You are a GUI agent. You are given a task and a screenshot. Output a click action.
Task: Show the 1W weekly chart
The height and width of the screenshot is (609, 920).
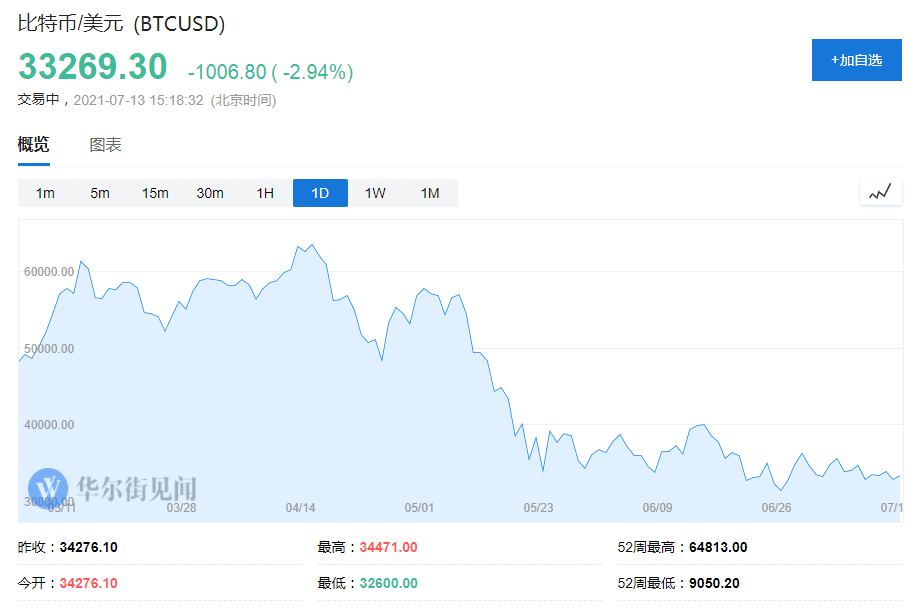[375, 193]
